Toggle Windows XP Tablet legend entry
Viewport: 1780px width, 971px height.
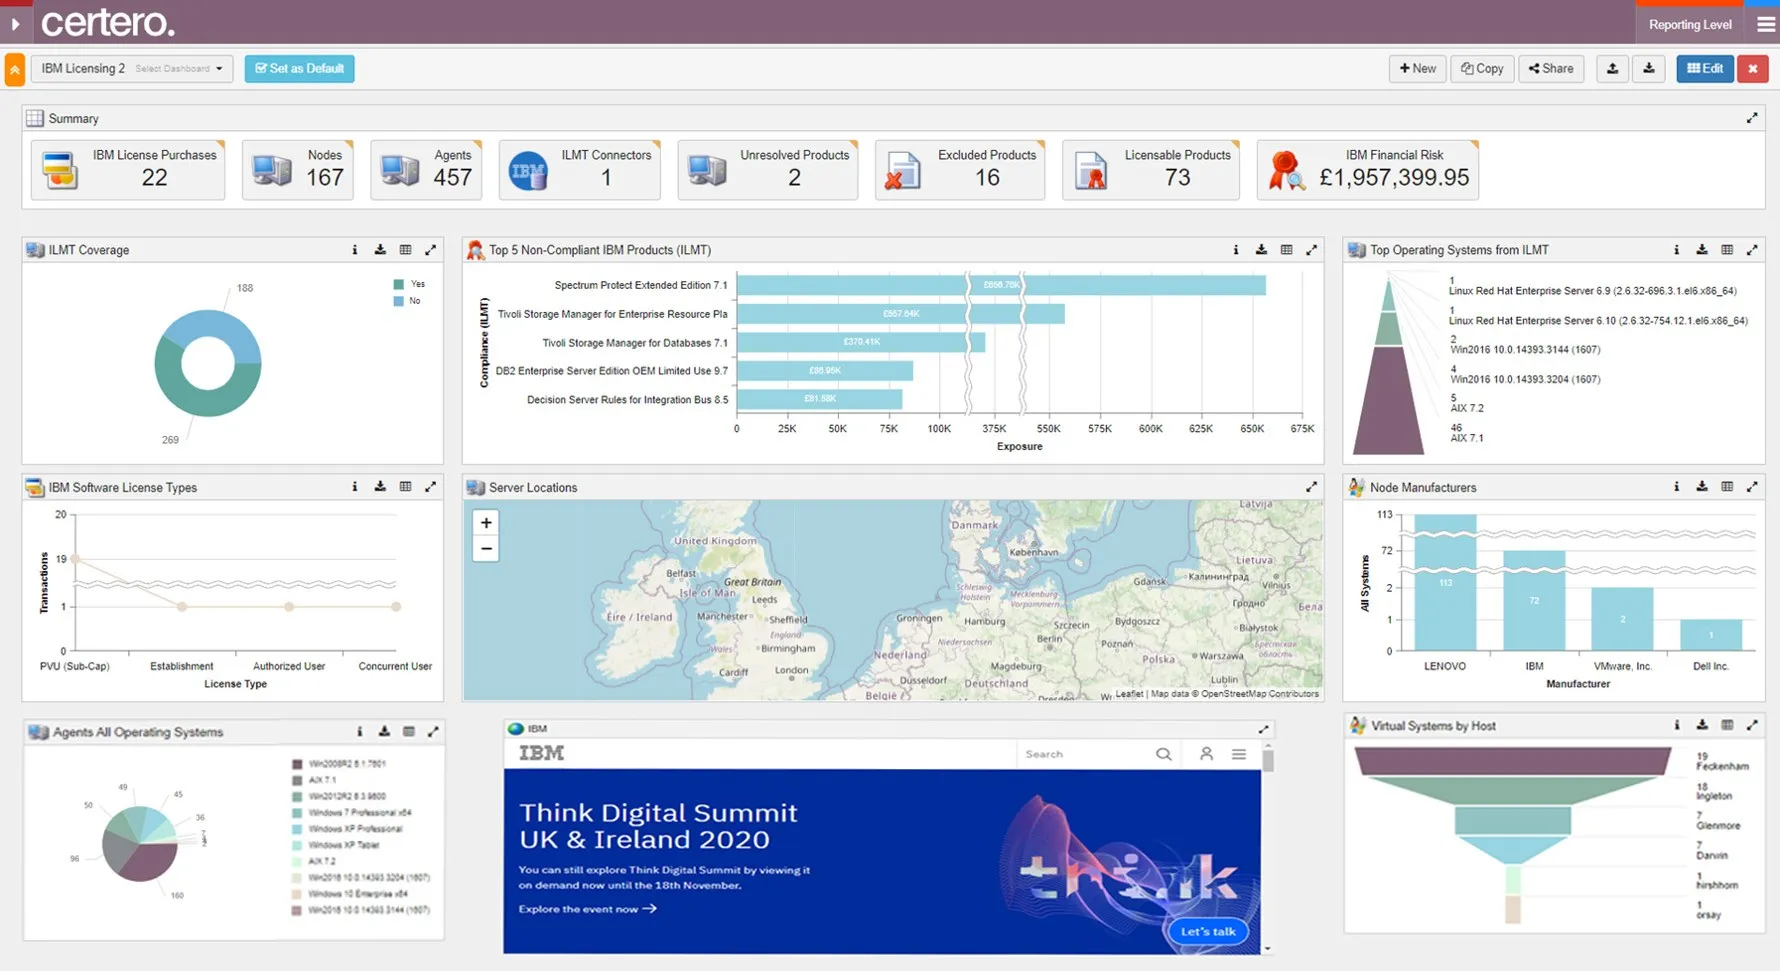click(335, 845)
